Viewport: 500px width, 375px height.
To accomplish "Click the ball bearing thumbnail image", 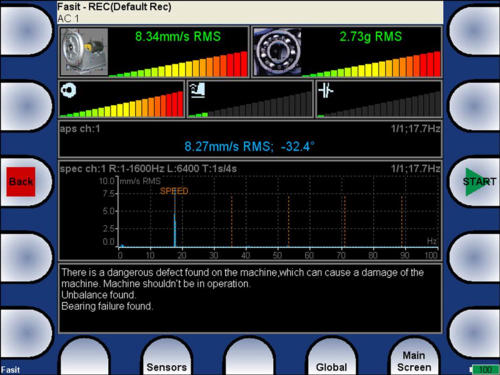I will [277, 52].
